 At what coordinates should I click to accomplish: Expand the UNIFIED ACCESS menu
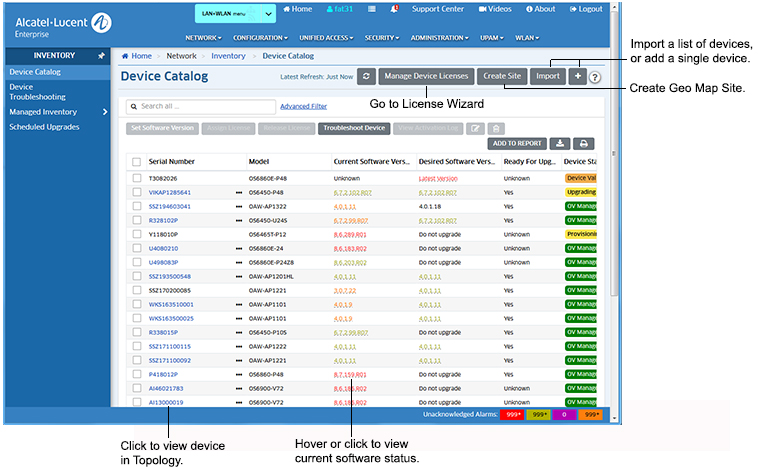(326, 38)
